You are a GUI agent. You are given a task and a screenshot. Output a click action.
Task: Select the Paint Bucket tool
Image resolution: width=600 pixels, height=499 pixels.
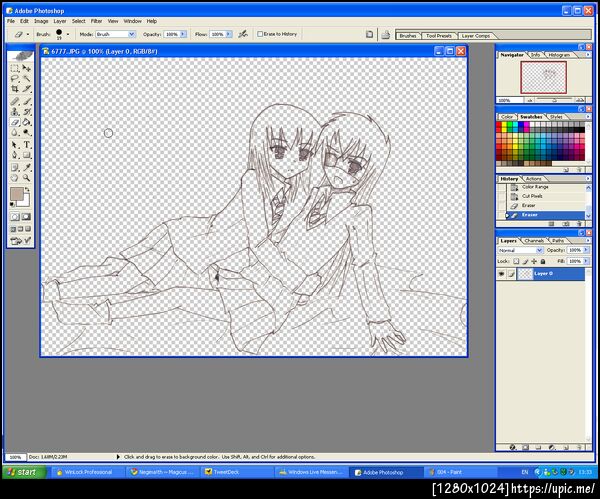26,122
